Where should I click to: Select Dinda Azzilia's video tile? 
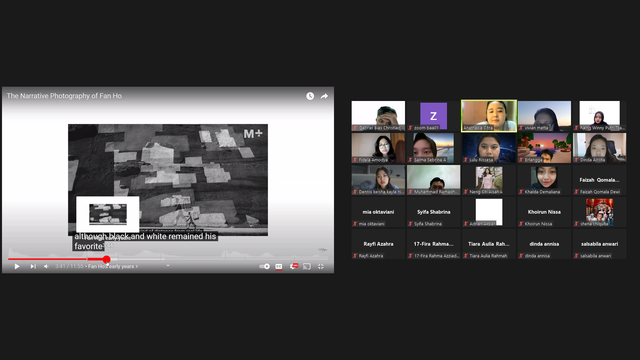click(x=599, y=148)
